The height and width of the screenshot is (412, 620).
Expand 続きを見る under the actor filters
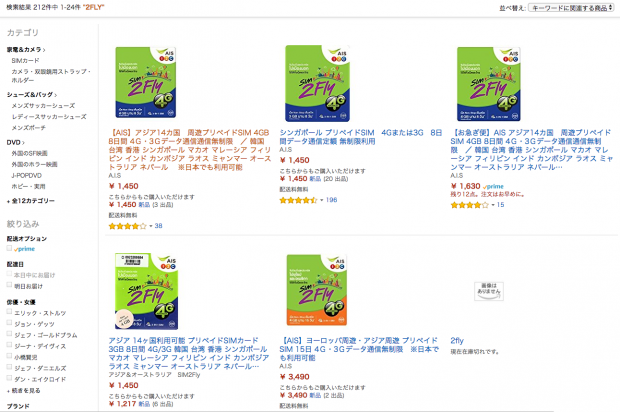tap(24, 390)
